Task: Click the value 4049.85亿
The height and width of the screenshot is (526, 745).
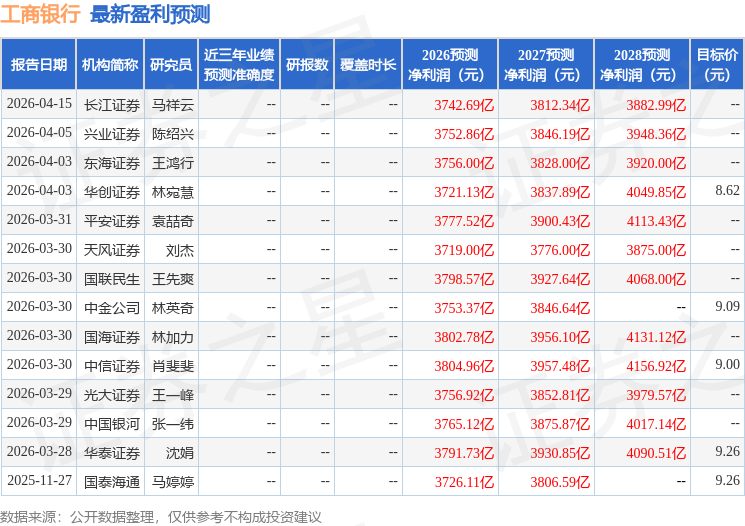Action: click(x=656, y=192)
